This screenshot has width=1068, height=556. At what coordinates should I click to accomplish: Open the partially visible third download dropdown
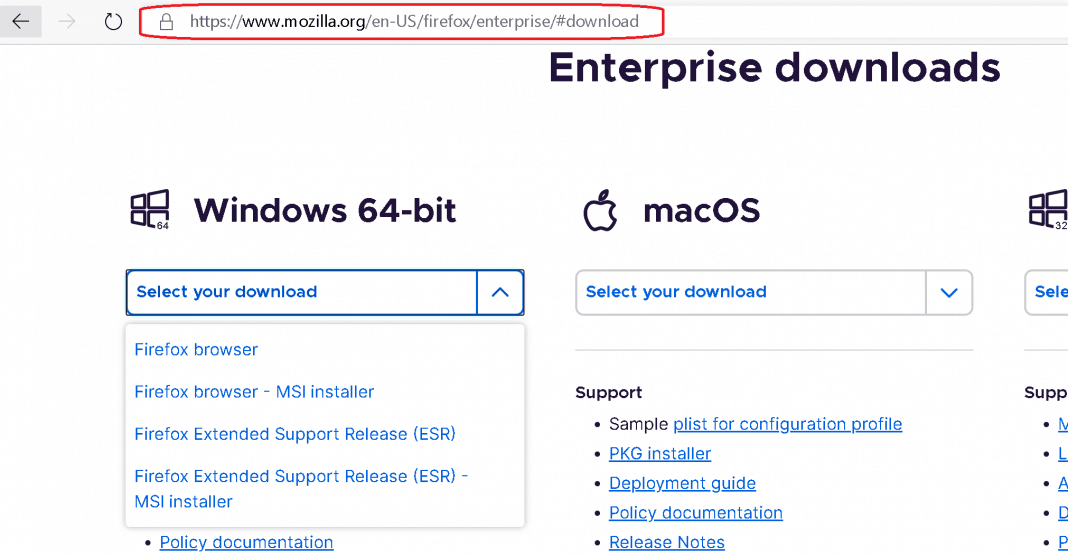[1048, 292]
